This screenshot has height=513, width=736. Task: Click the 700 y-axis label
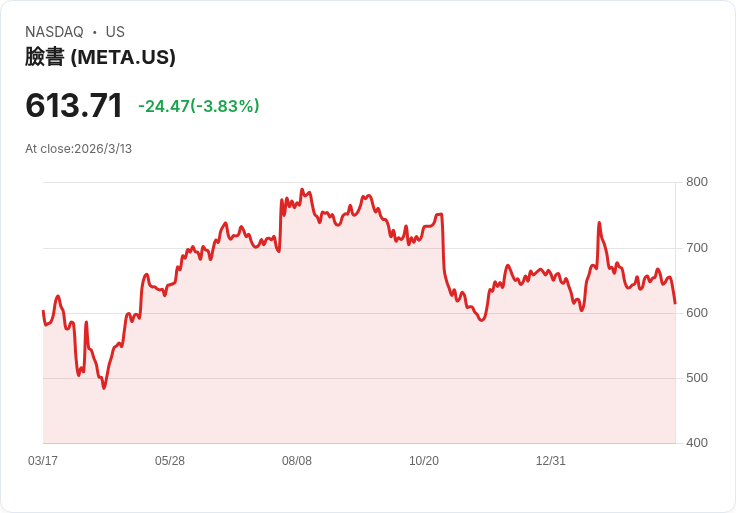click(697, 248)
